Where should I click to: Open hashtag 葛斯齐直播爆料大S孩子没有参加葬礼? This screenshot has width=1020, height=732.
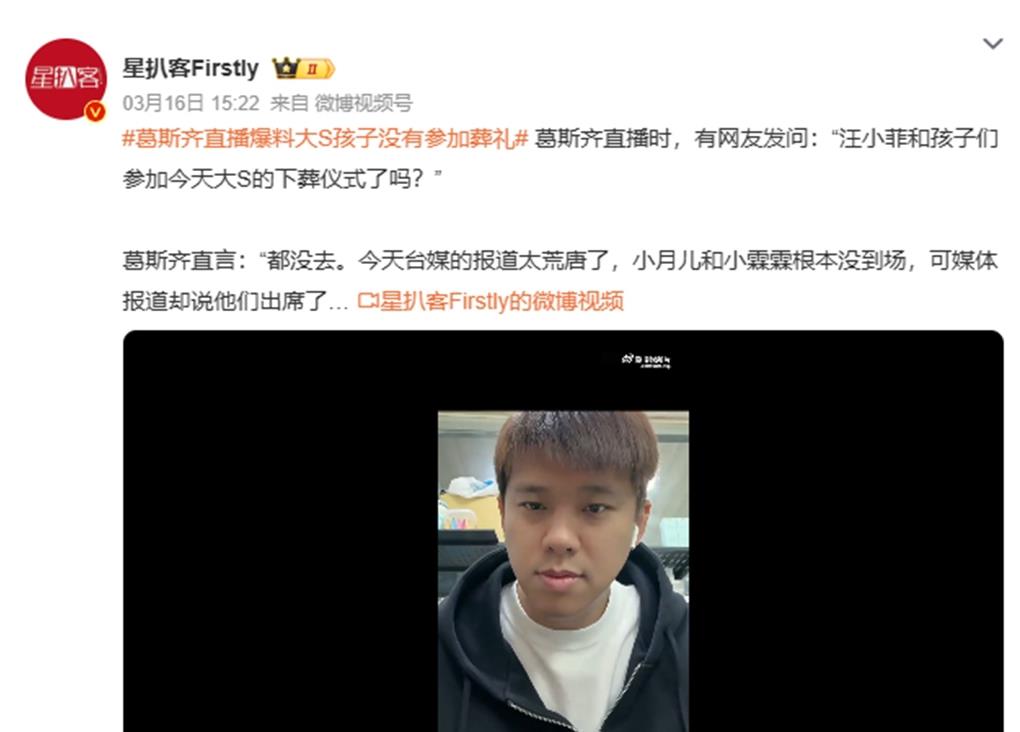325,139
